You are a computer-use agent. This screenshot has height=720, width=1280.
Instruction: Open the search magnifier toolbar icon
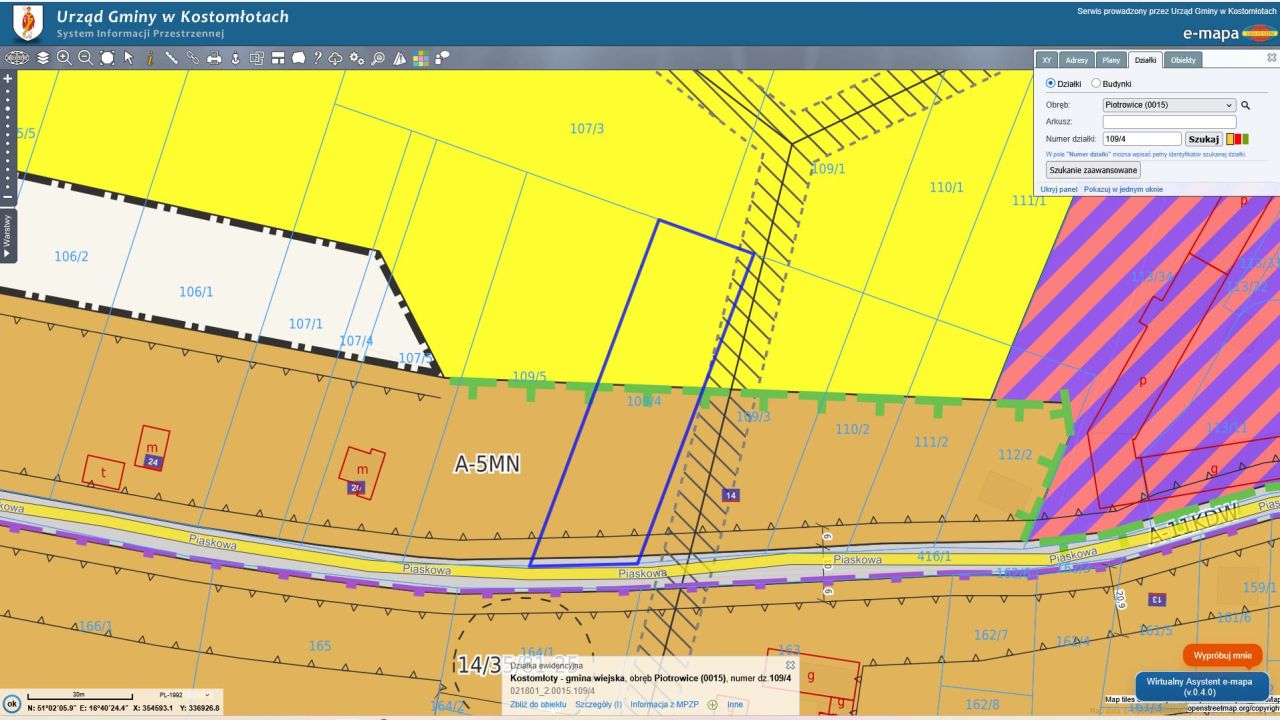378,58
